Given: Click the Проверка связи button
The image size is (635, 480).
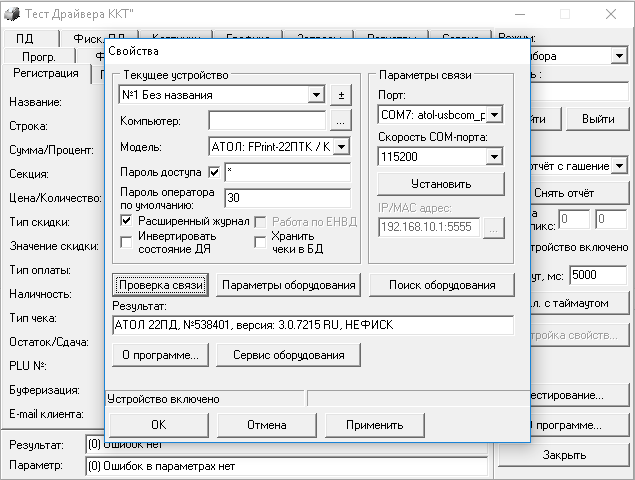Looking at the screenshot, I should point(160,285).
